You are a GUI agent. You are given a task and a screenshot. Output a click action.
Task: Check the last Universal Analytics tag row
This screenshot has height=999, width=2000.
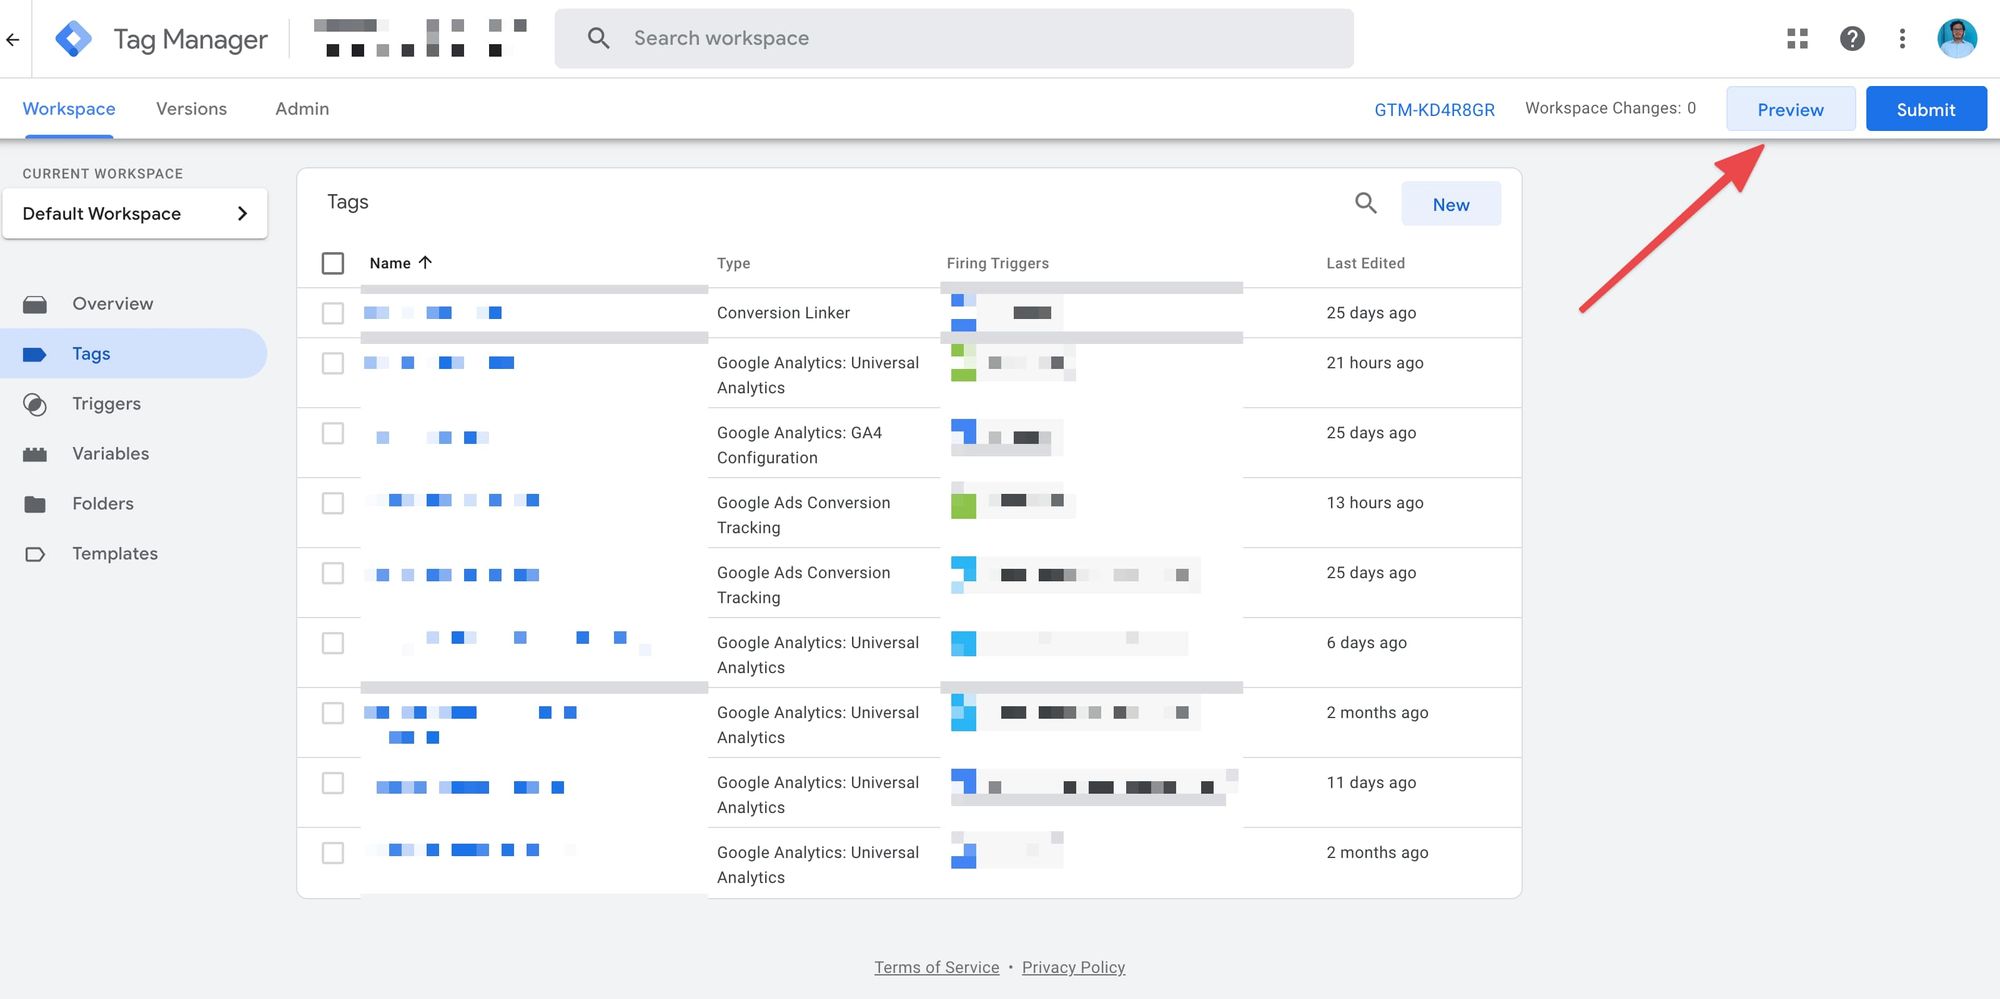pyautogui.click(x=333, y=853)
